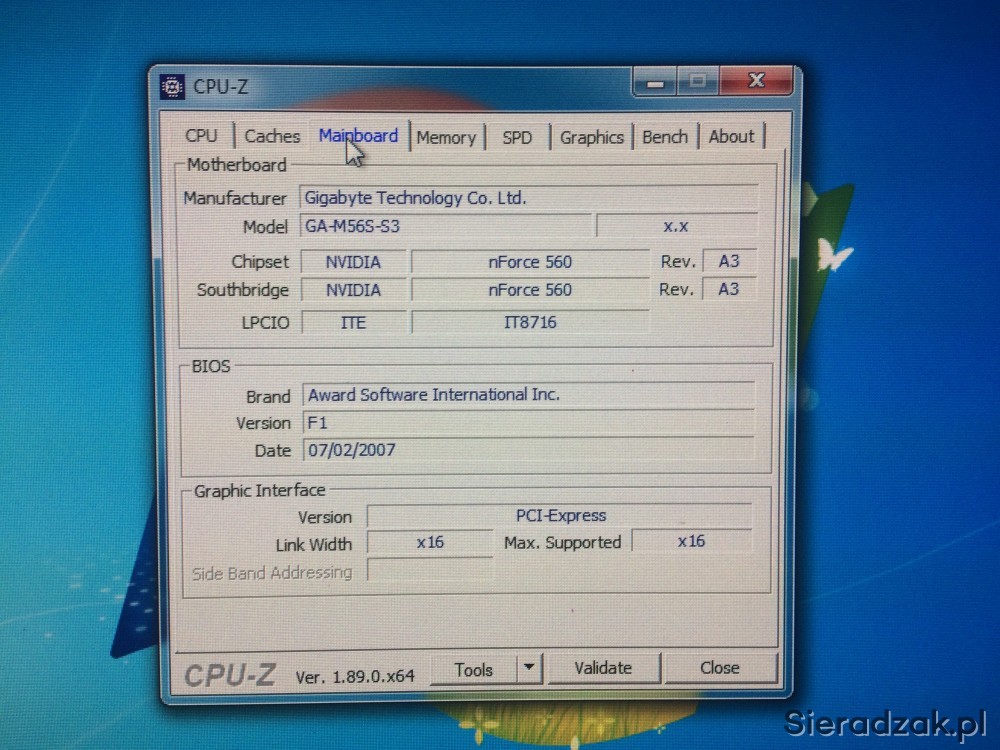Screen dimensions: 1000x750
Task: Go to the Memory tab
Action: (x=446, y=137)
